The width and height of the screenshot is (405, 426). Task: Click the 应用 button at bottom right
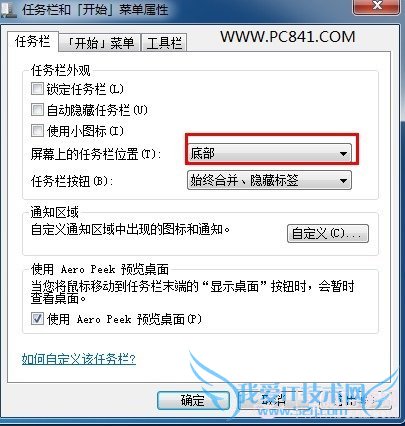(x=354, y=400)
